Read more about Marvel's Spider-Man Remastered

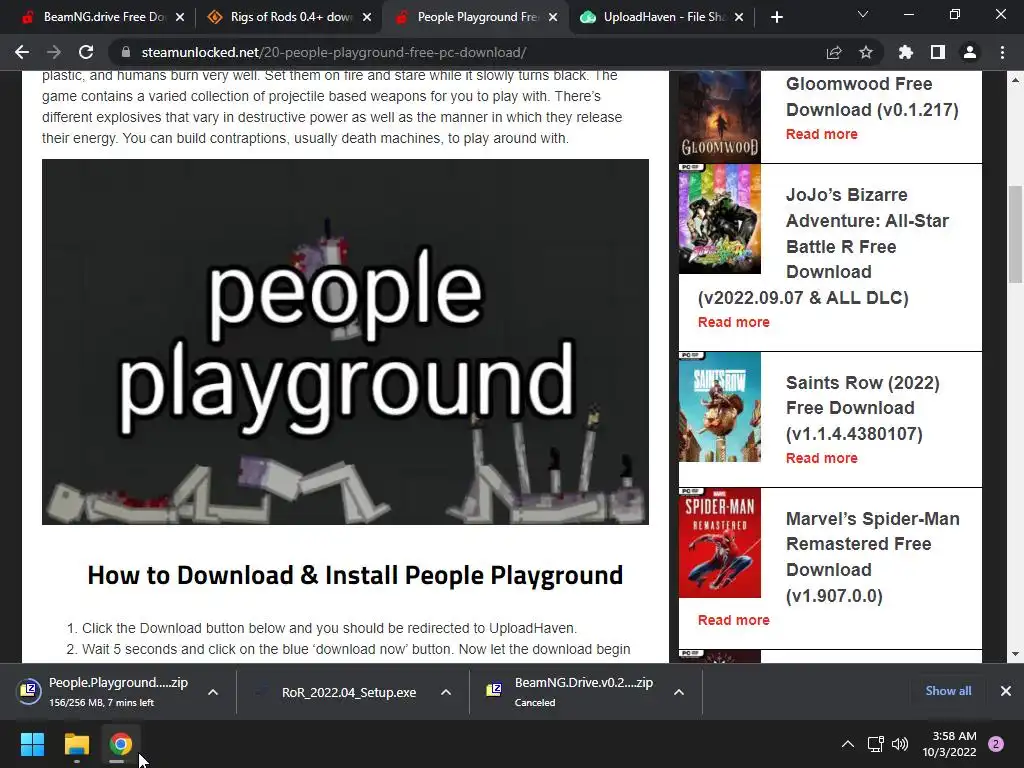click(x=733, y=620)
